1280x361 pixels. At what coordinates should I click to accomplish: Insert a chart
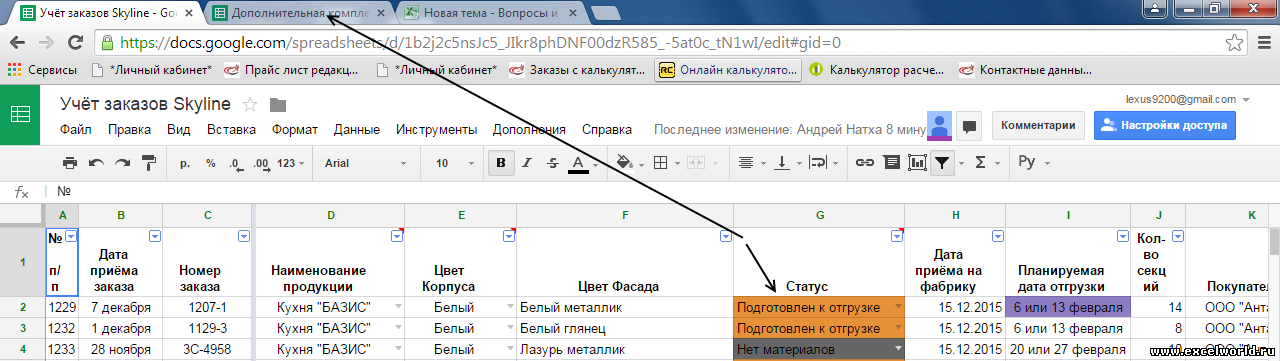[x=917, y=163]
